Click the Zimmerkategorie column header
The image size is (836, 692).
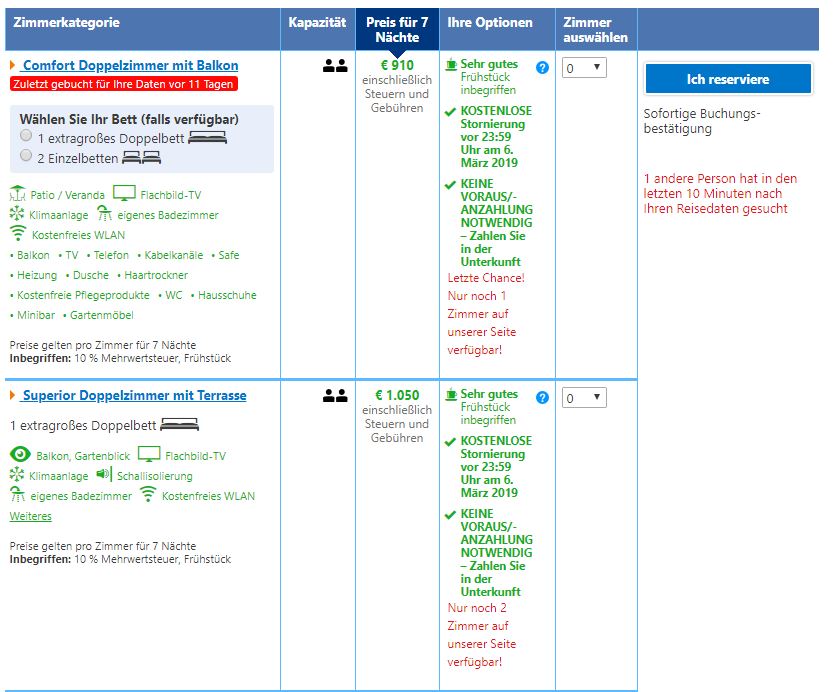(x=66, y=22)
